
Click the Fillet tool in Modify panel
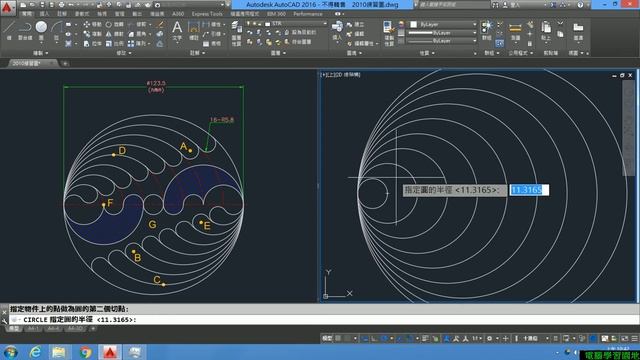tap(138, 34)
